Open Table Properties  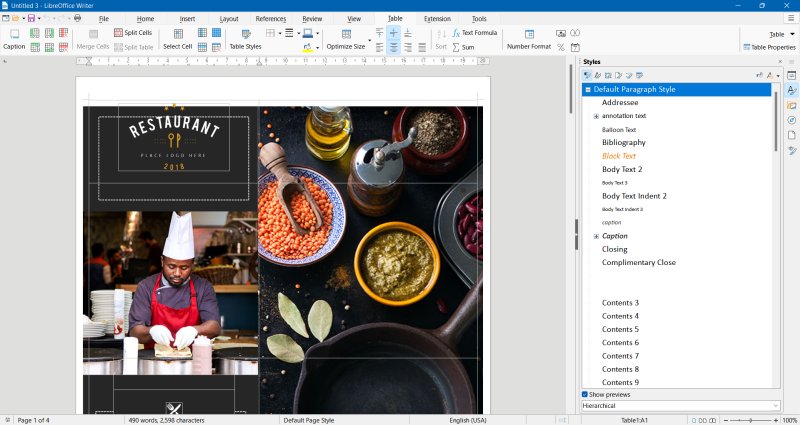point(768,47)
